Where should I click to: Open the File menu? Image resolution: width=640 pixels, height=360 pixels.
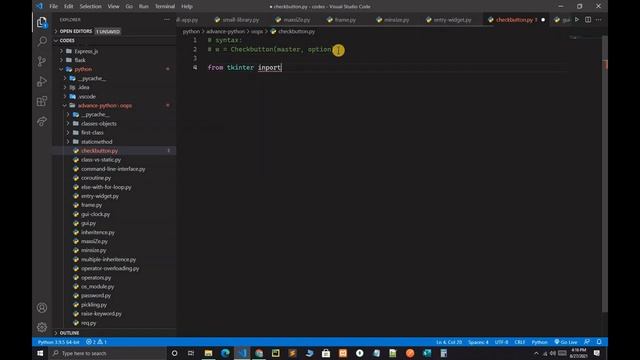tap(53, 7)
